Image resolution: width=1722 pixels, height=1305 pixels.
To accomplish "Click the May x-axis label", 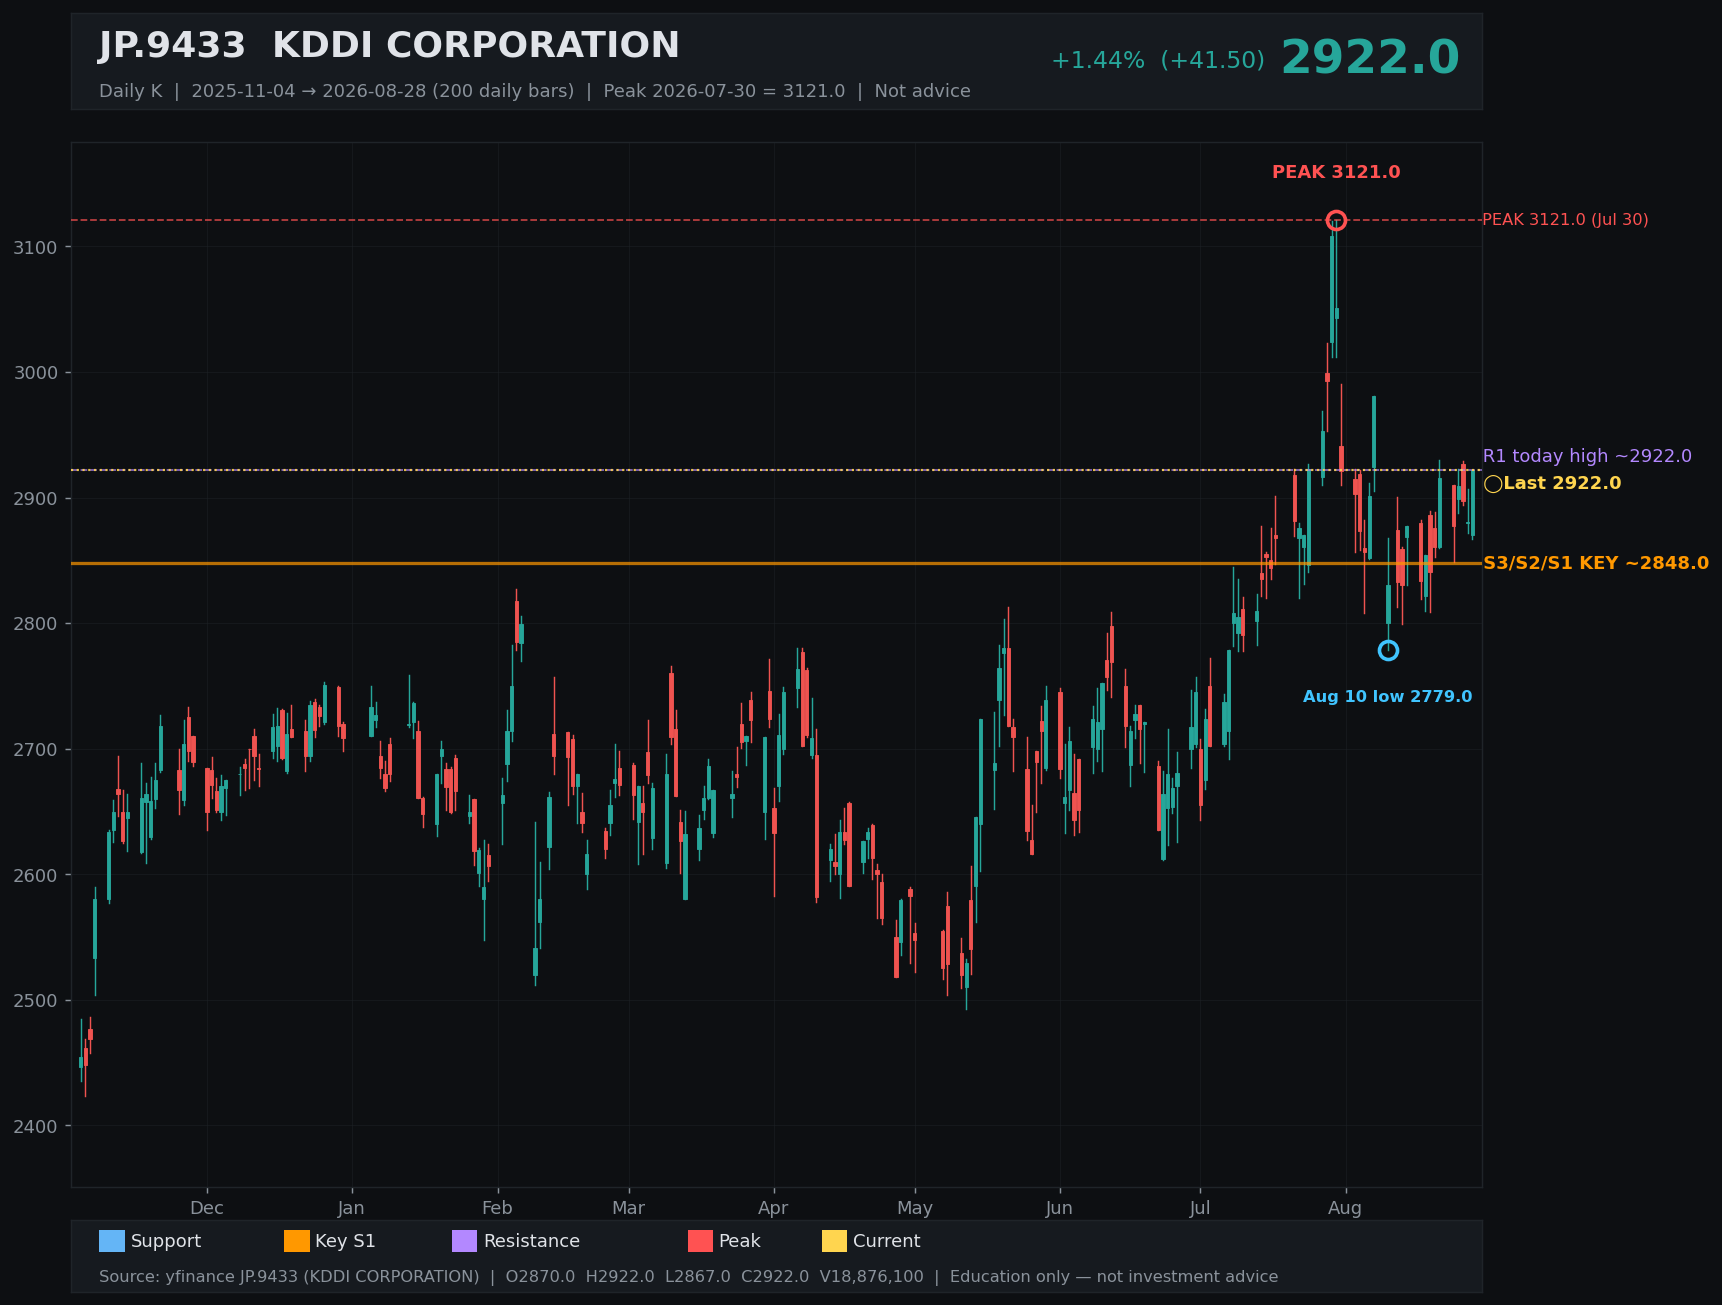I will coord(915,1208).
